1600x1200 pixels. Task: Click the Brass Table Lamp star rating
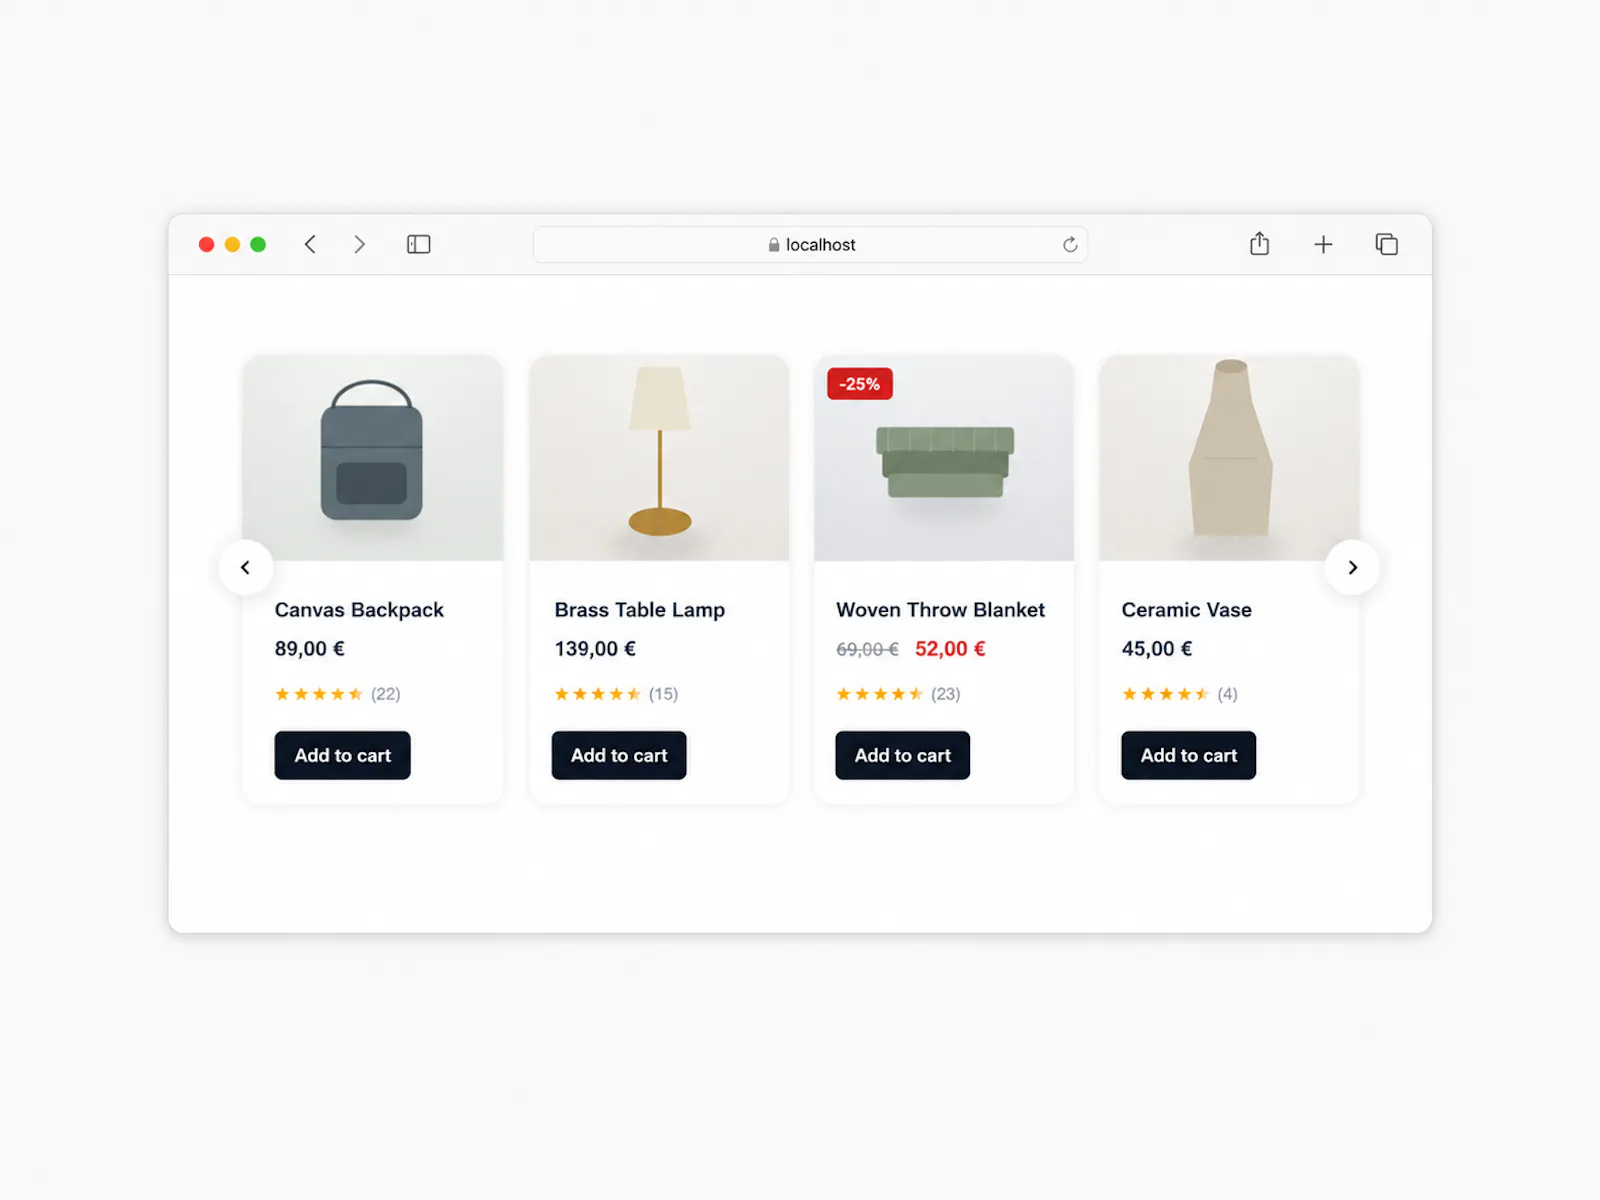click(x=598, y=694)
